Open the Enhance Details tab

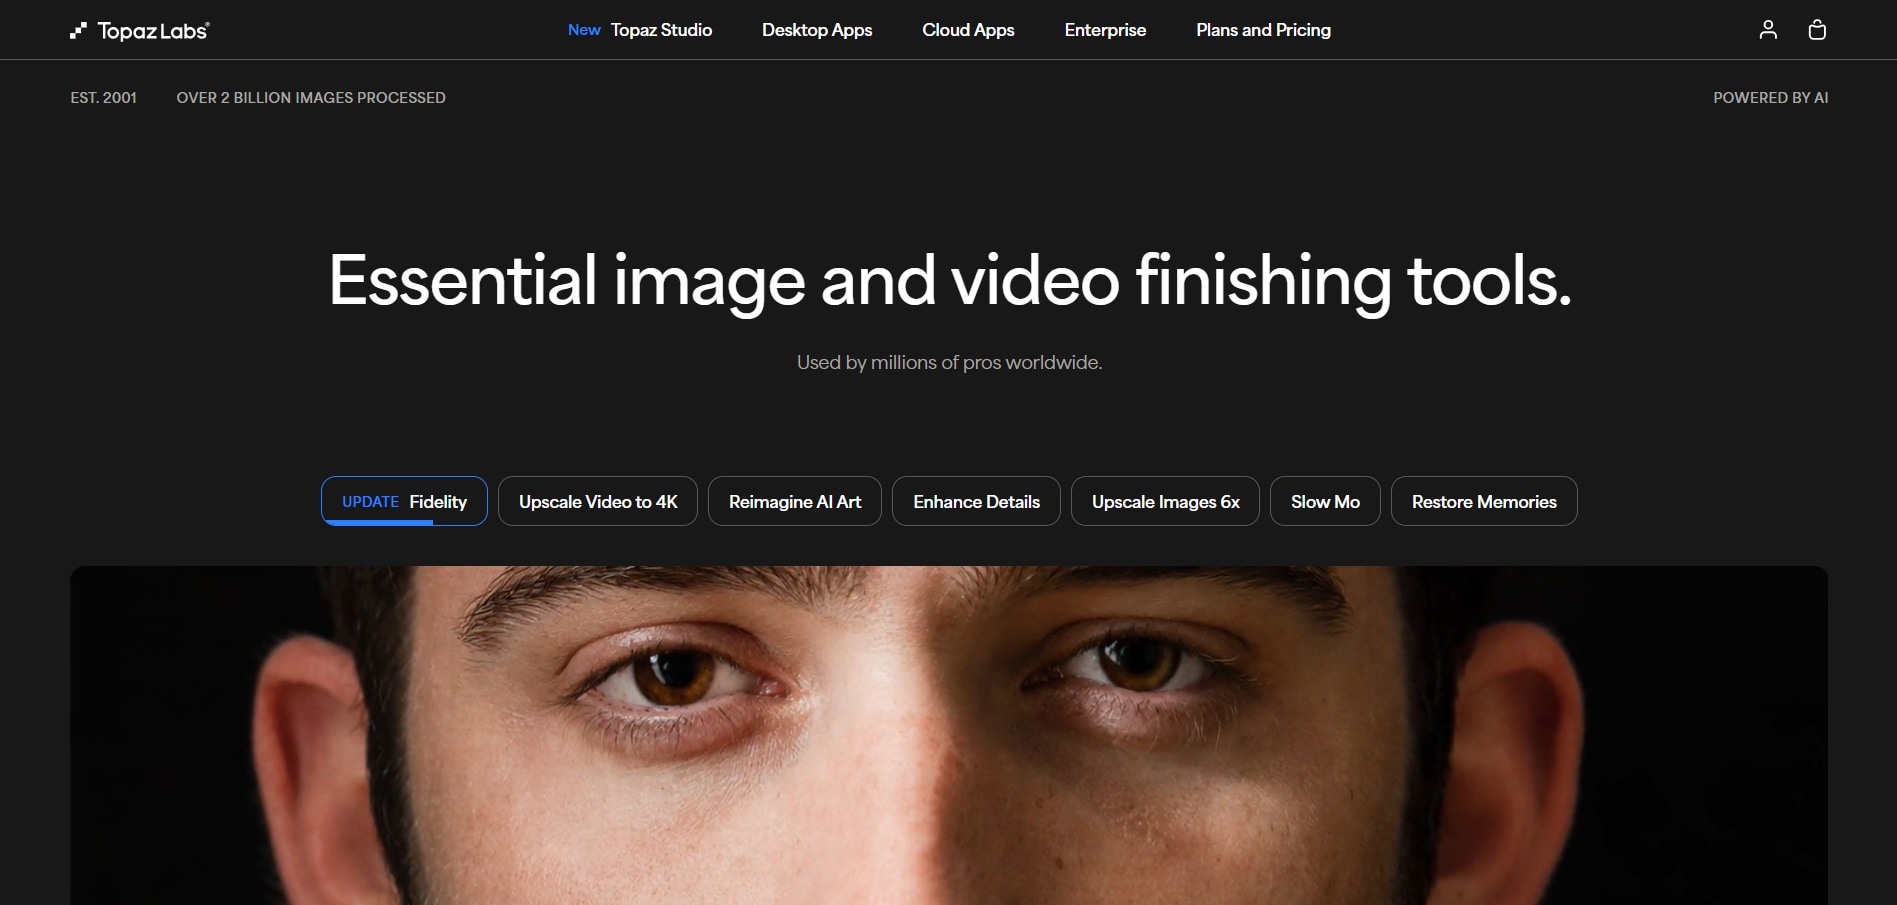976,501
